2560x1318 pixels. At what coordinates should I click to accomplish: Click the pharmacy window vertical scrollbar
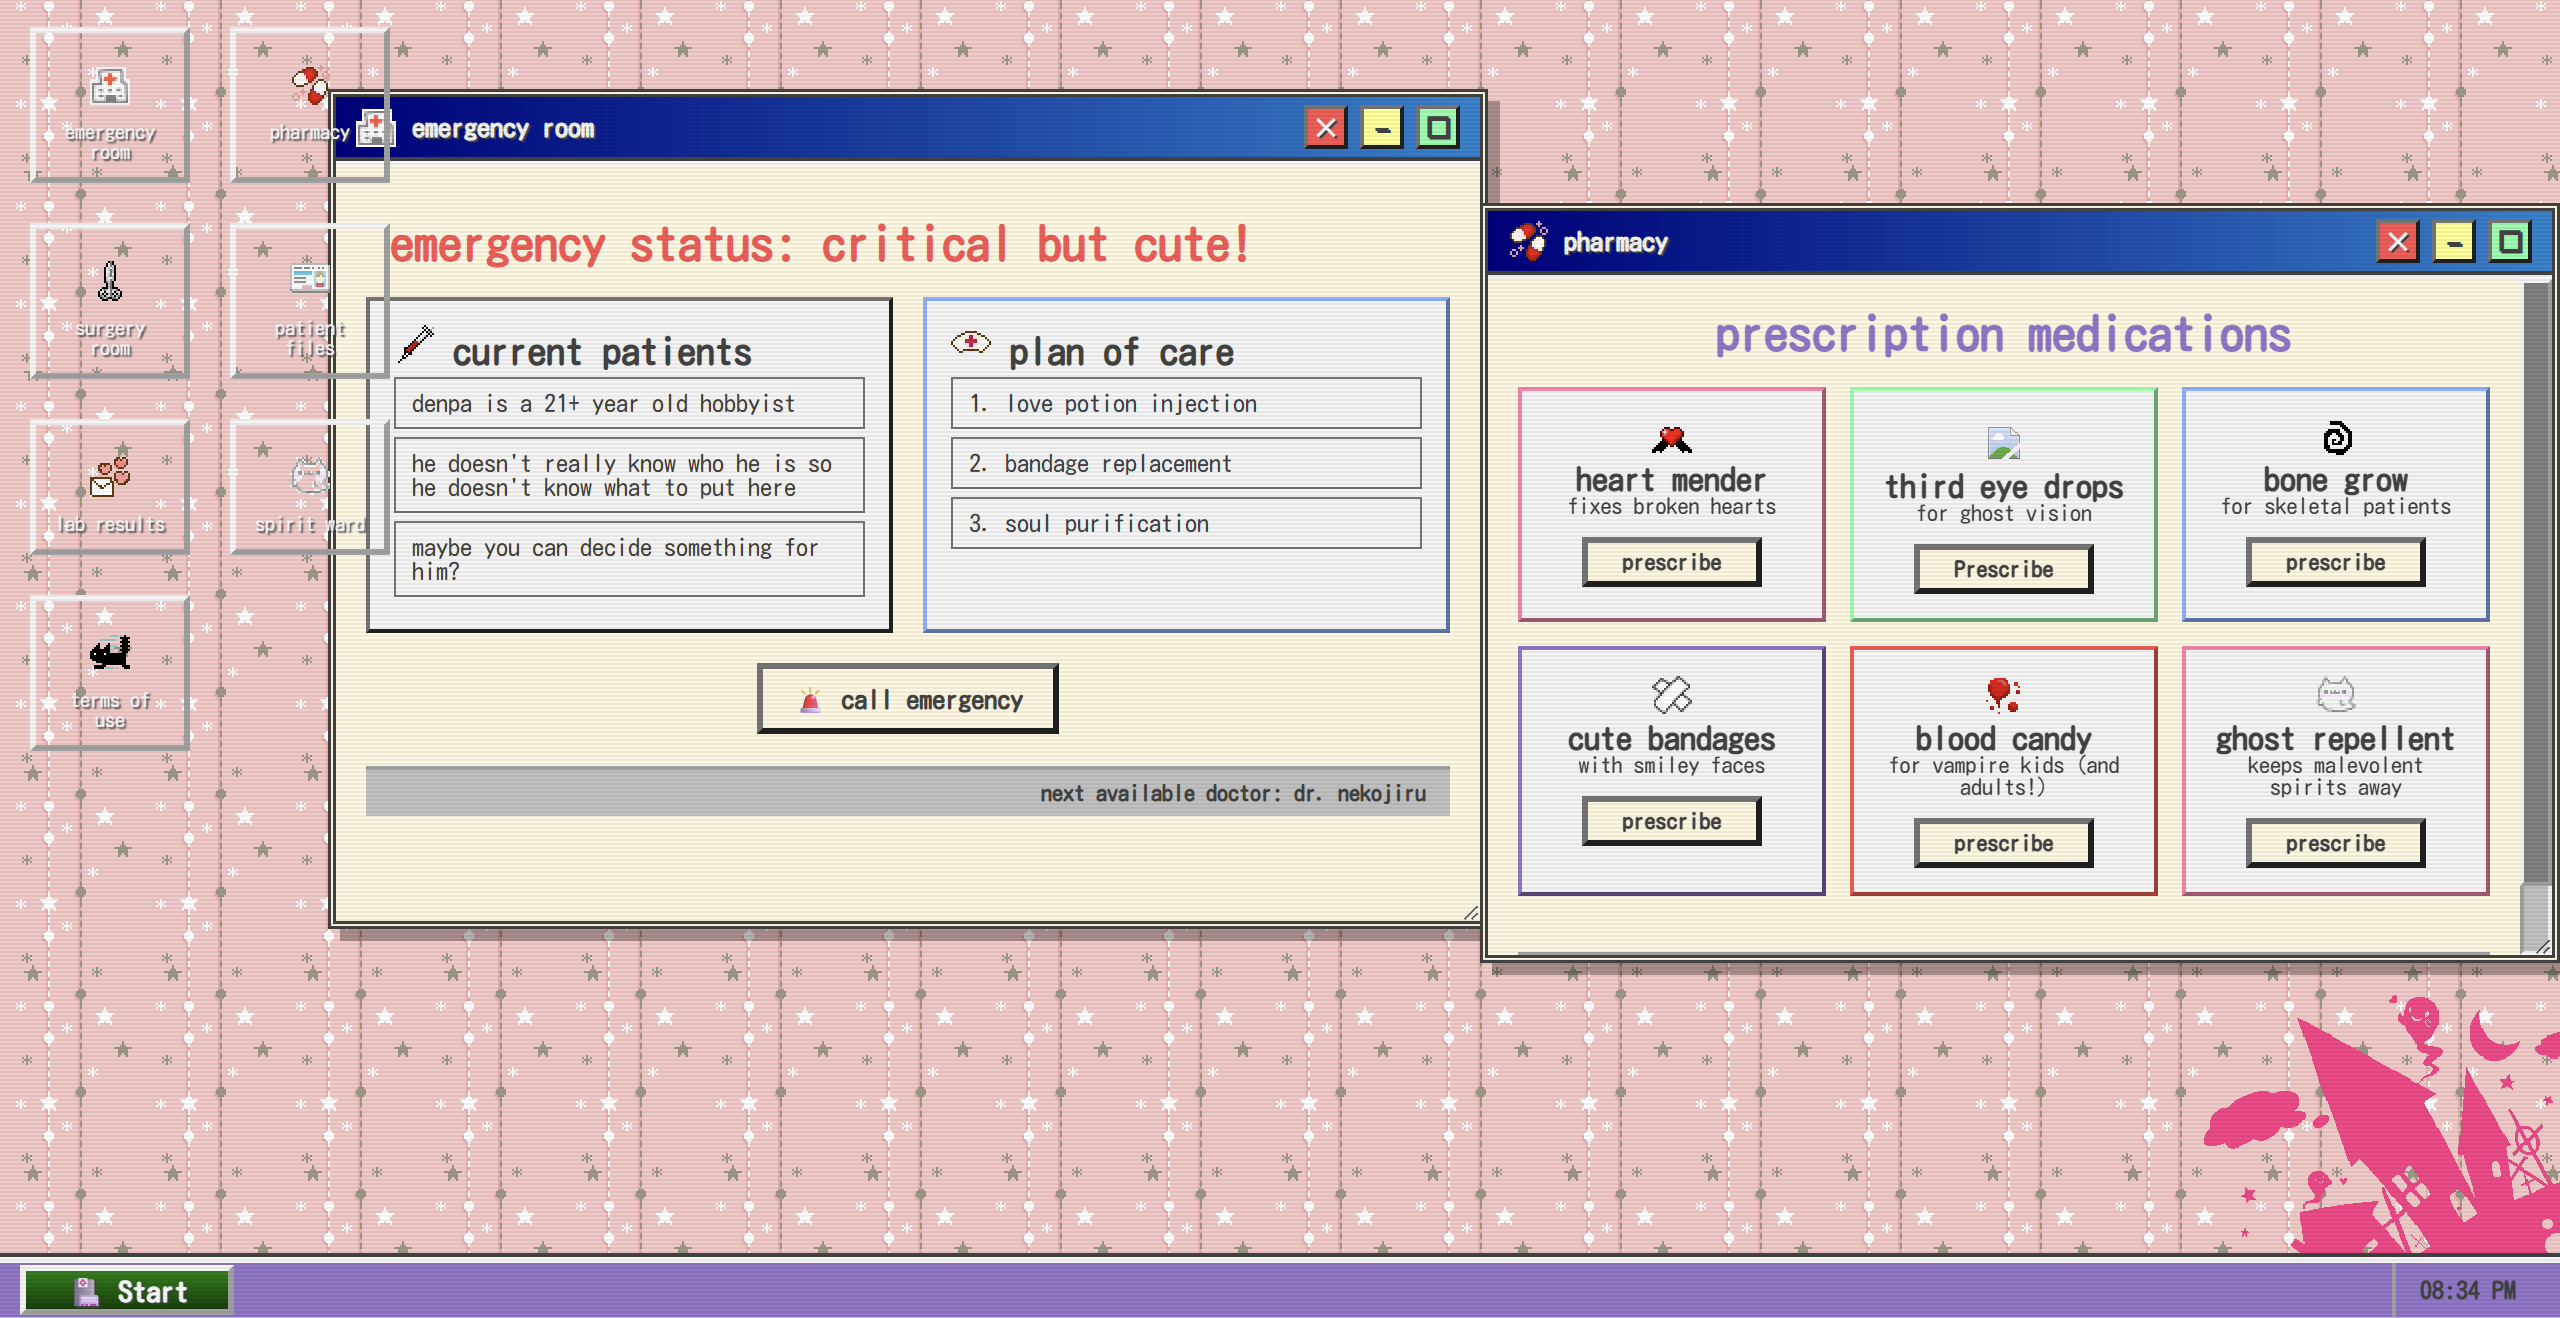pos(2536,600)
